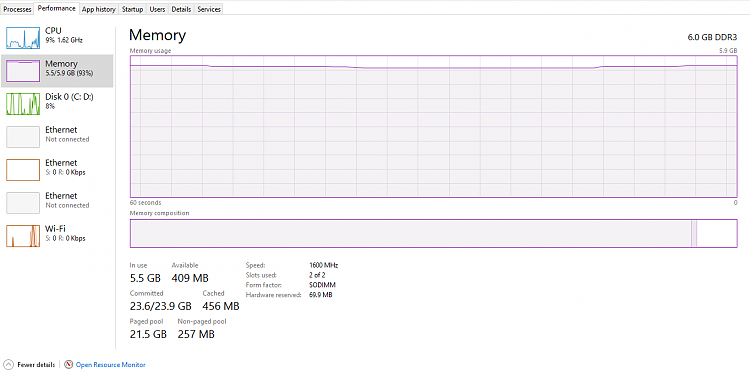This screenshot has width=750, height=377.
Task: Collapse view with Fewer details chevron icon
Action: 8,365
